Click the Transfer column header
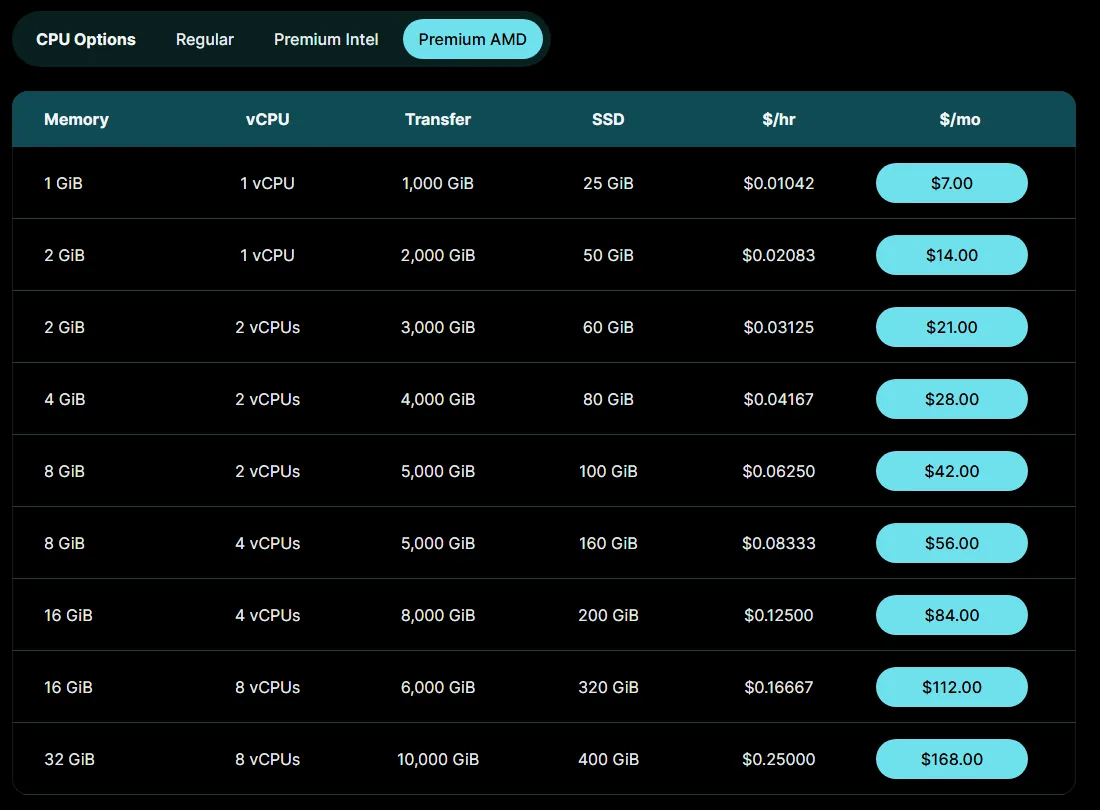 [438, 119]
